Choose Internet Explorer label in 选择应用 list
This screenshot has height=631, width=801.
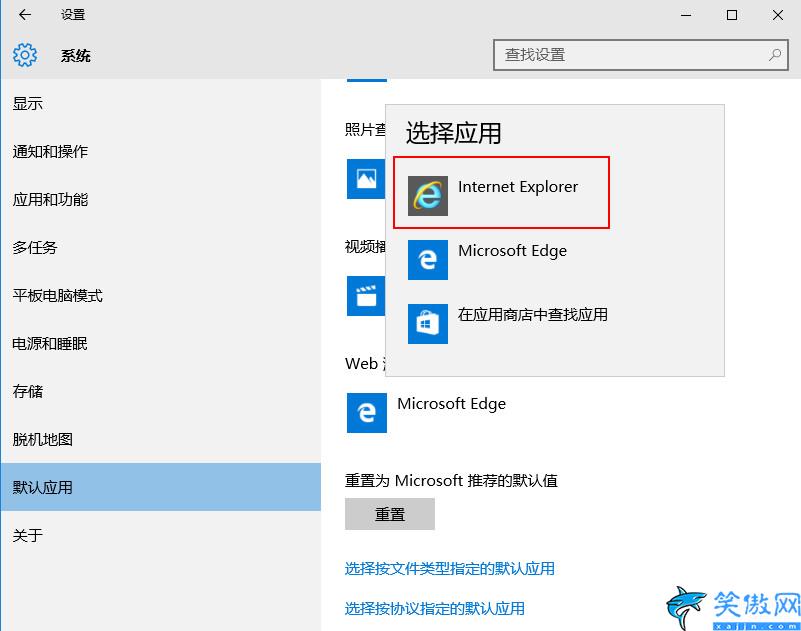[518, 187]
